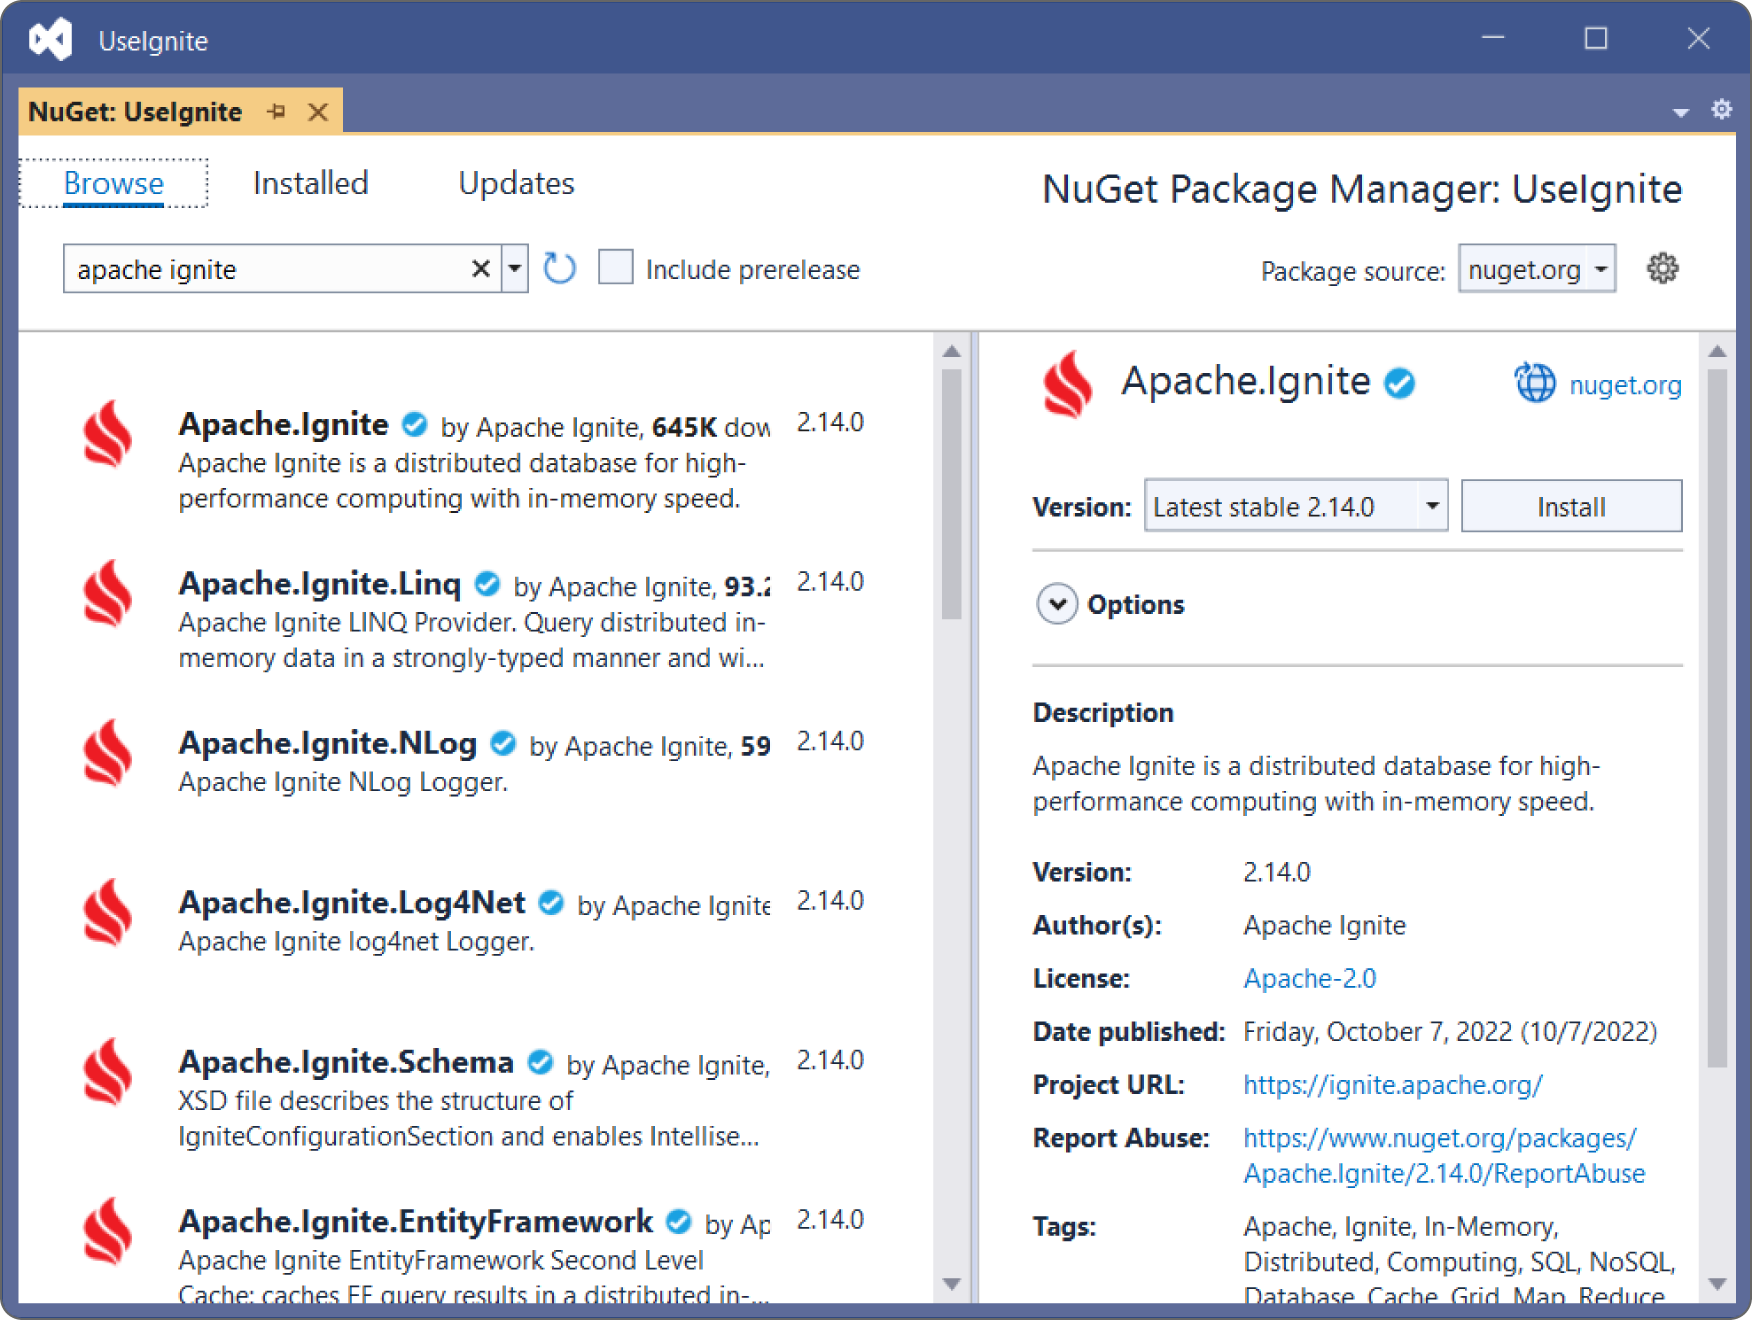
Task: Click the Install button
Action: (x=1571, y=506)
